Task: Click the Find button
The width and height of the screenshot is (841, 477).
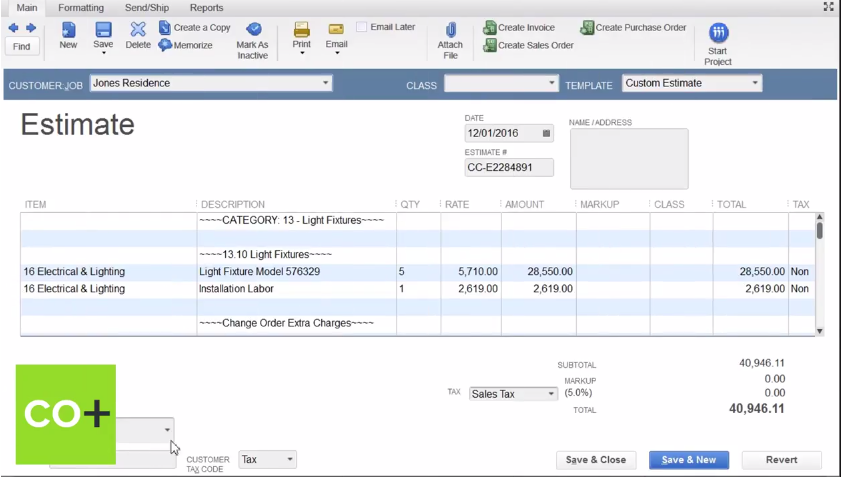Action: tap(21, 47)
